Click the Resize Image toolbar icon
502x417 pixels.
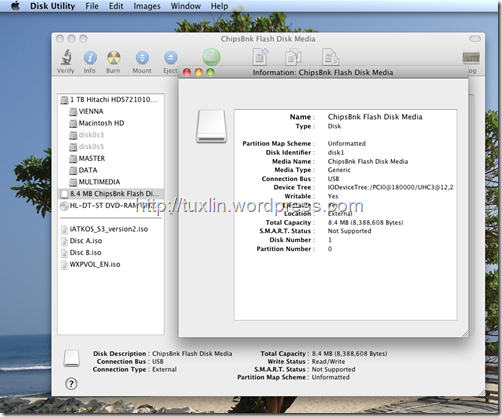click(330, 57)
